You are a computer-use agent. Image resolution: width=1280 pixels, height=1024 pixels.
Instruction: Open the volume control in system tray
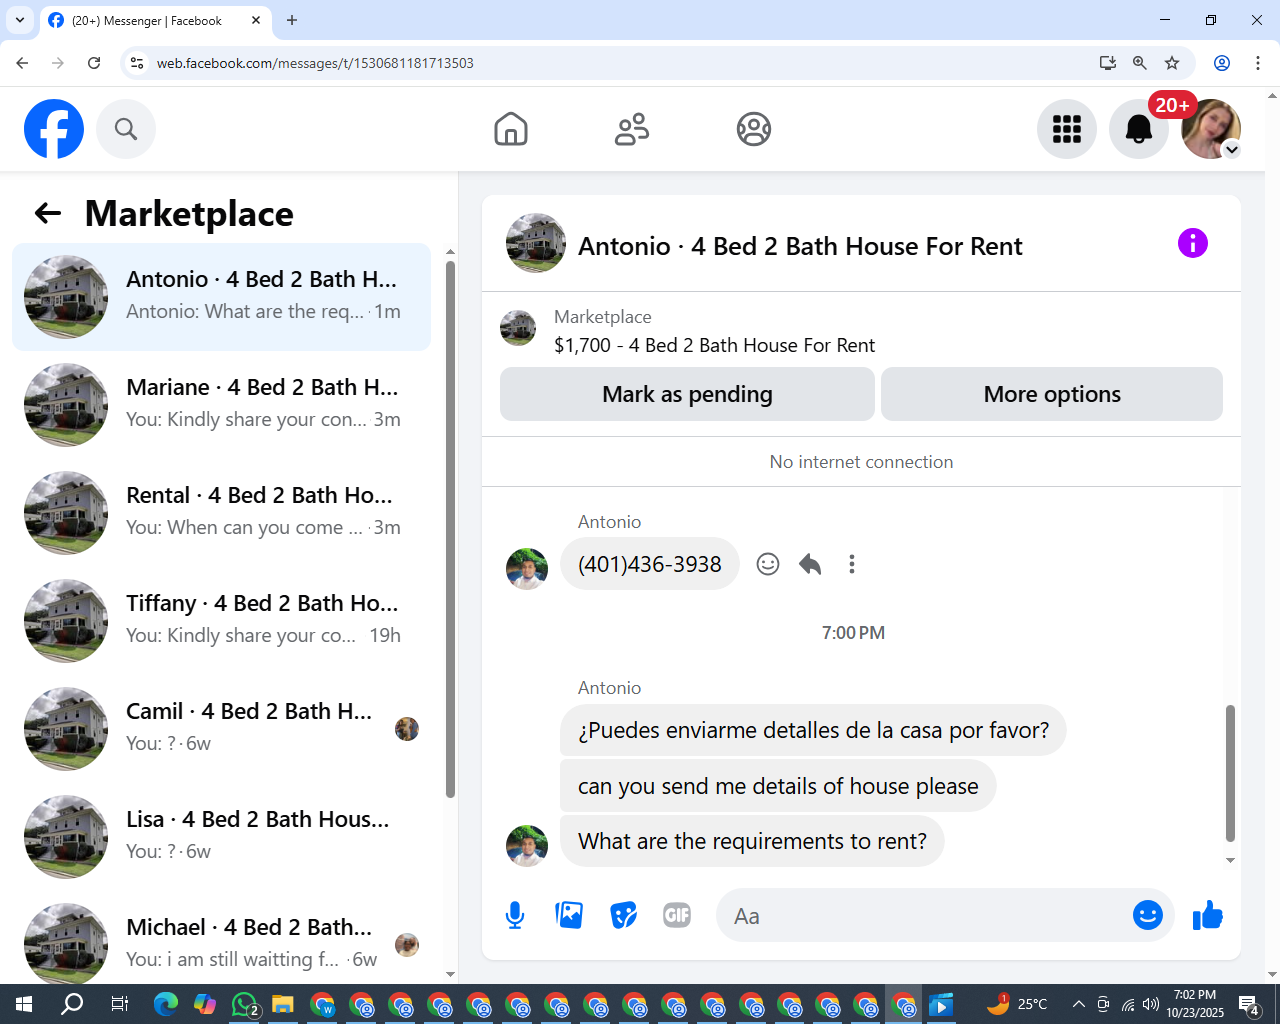tap(1151, 1004)
